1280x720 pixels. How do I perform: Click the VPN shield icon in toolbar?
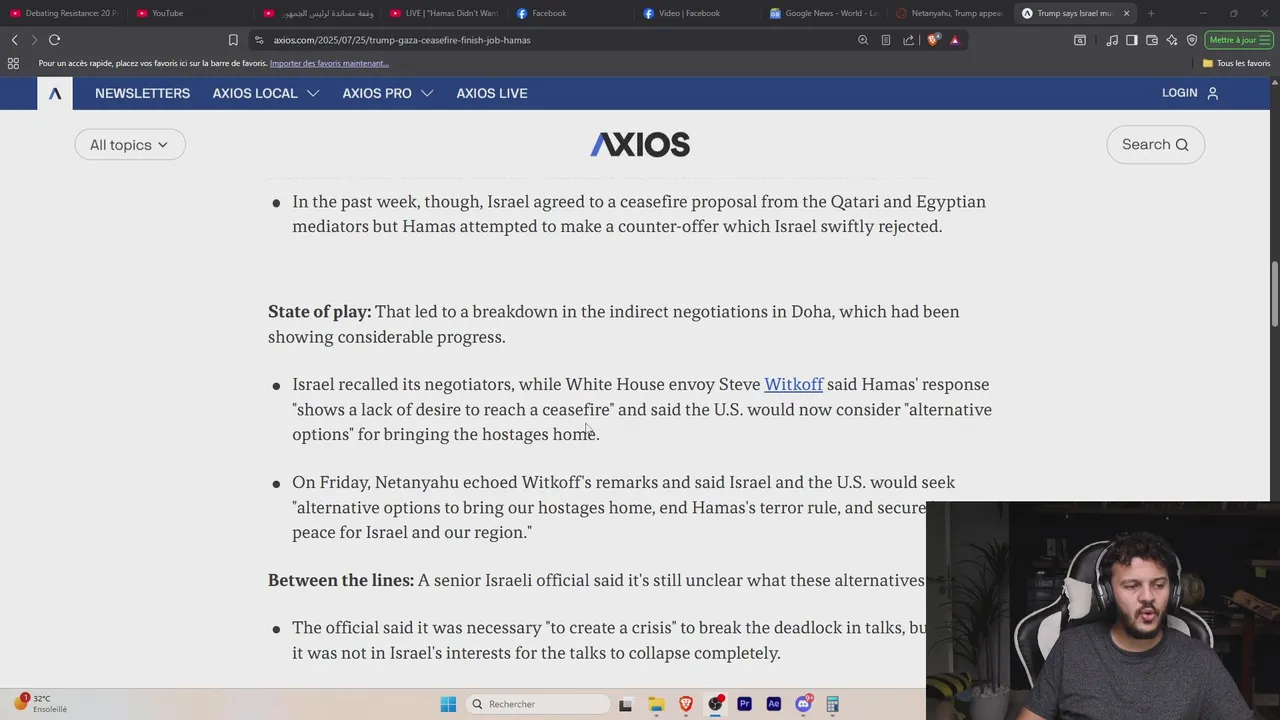coord(1192,40)
